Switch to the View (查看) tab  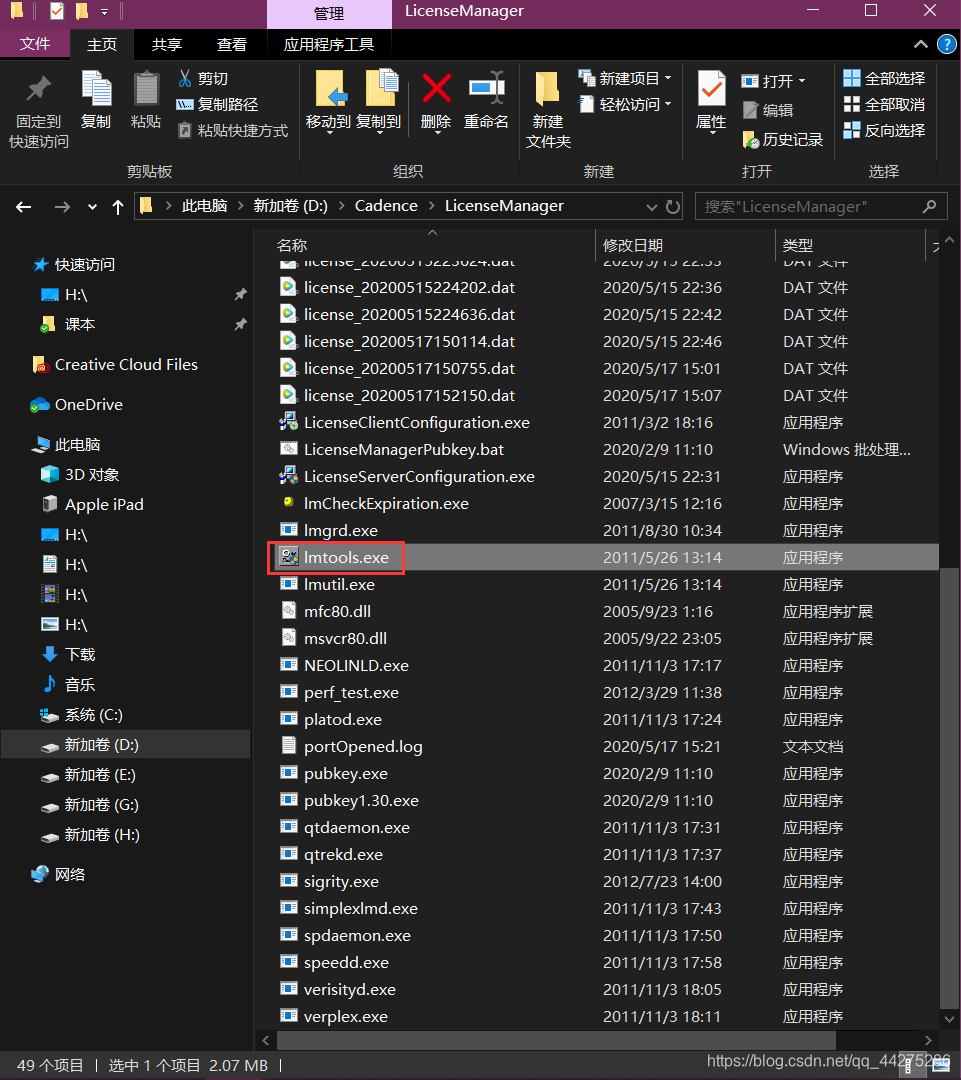[x=232, y=45]
